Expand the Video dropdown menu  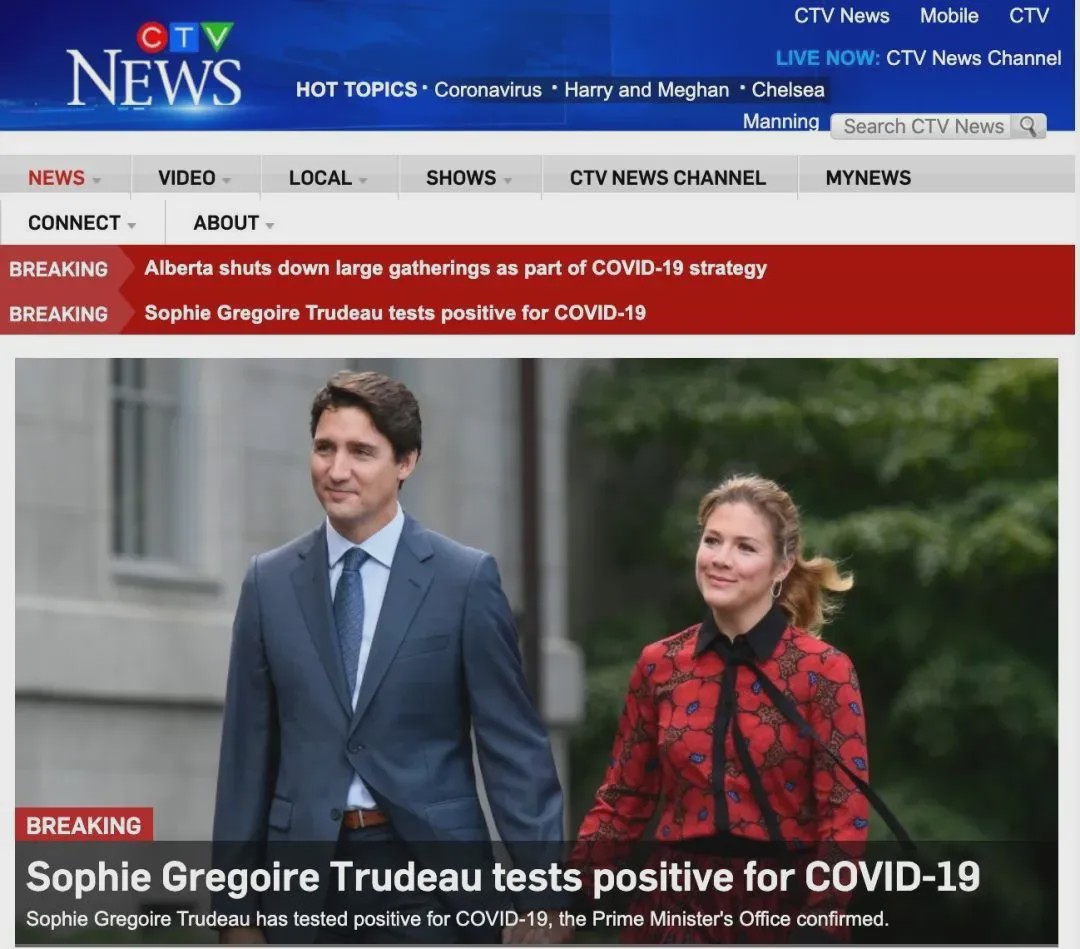click(x=195, y=178)
